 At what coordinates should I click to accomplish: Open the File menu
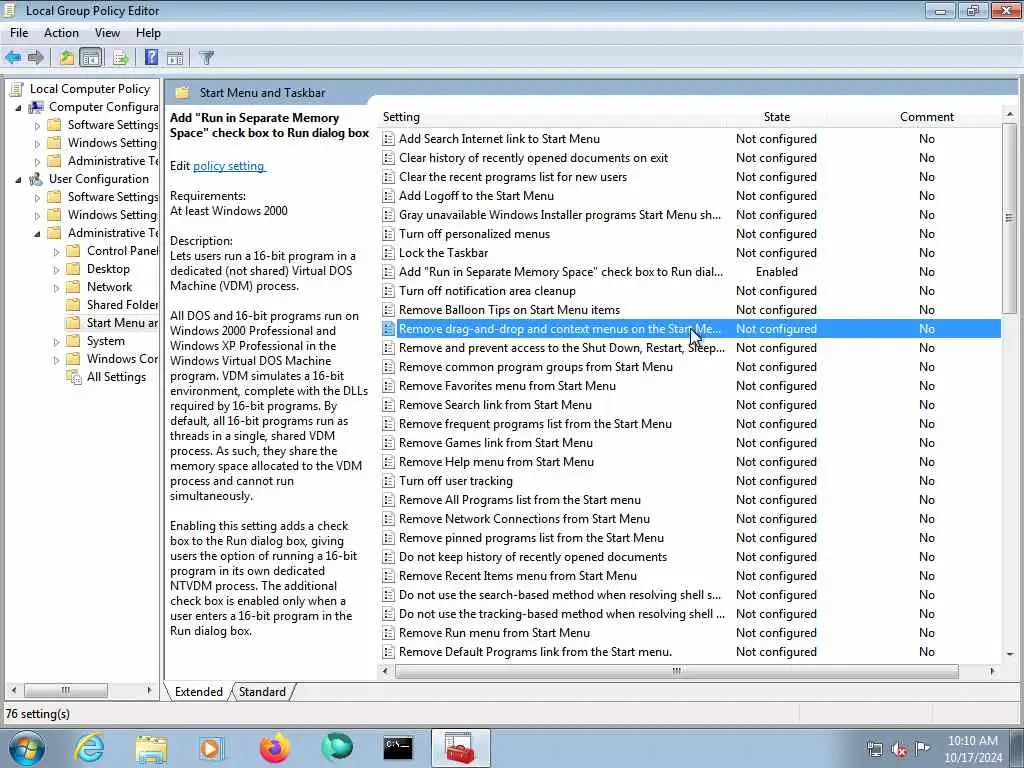tap(19, 33)
